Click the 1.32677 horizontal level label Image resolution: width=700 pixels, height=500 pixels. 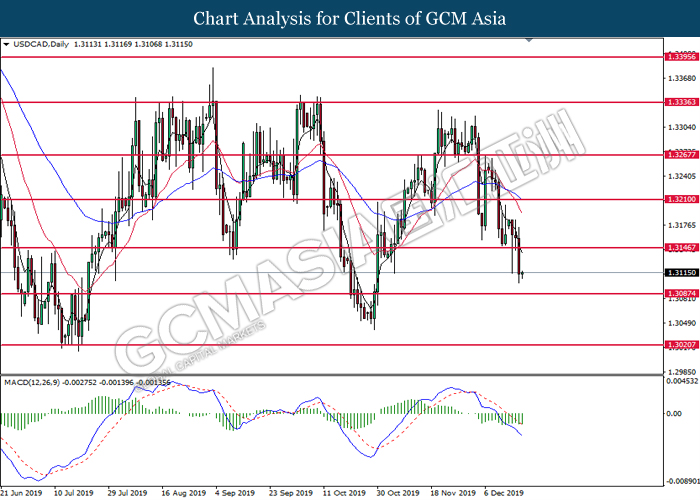click(680, 155)
